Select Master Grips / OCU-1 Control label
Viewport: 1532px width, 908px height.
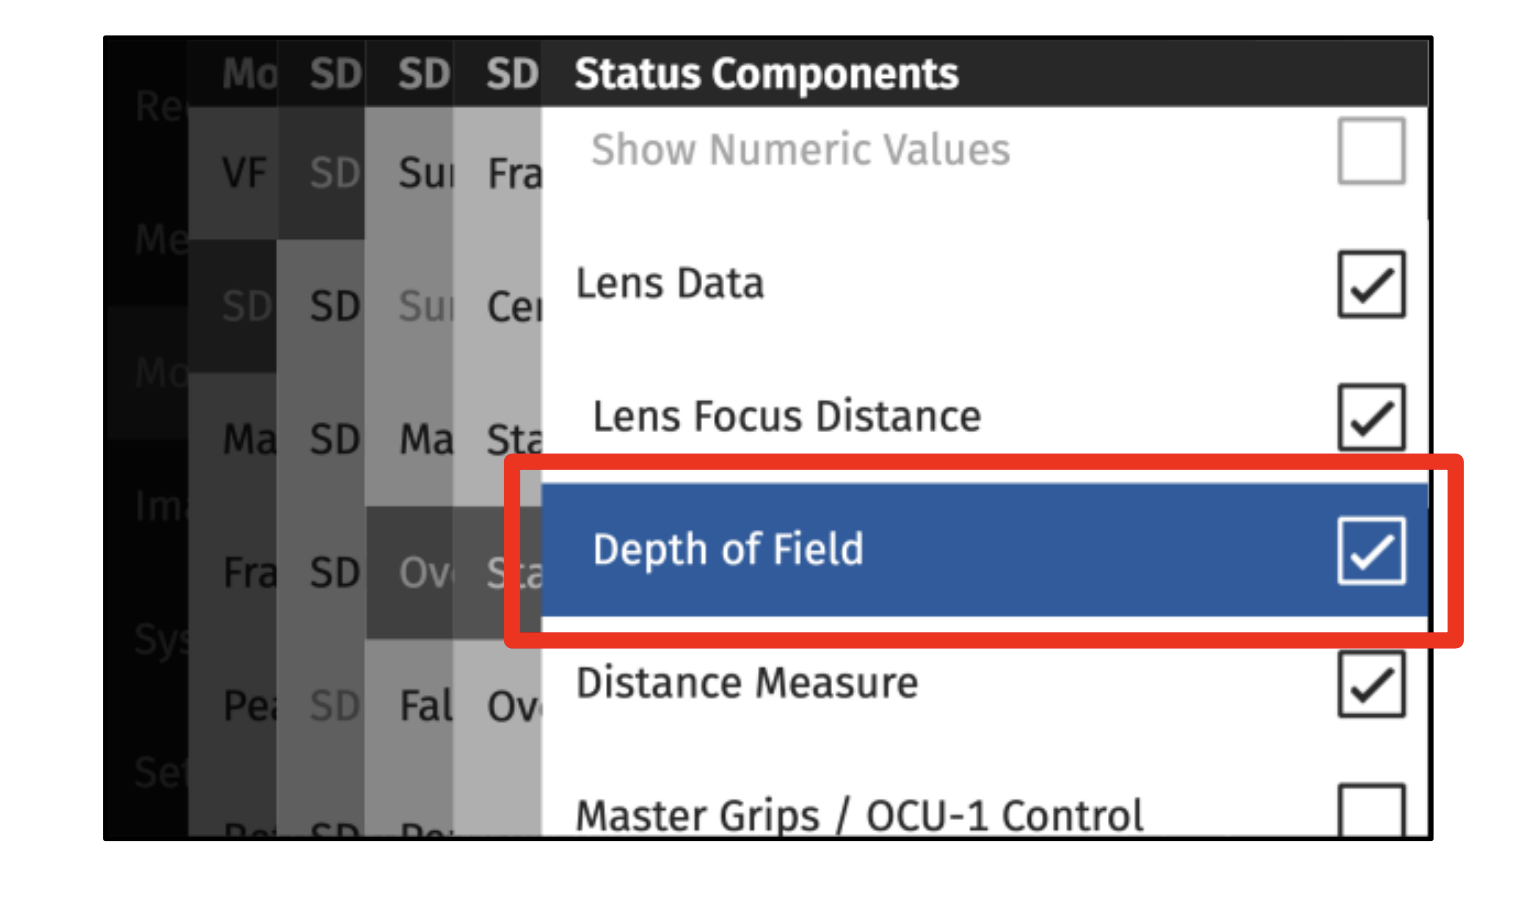859,816
